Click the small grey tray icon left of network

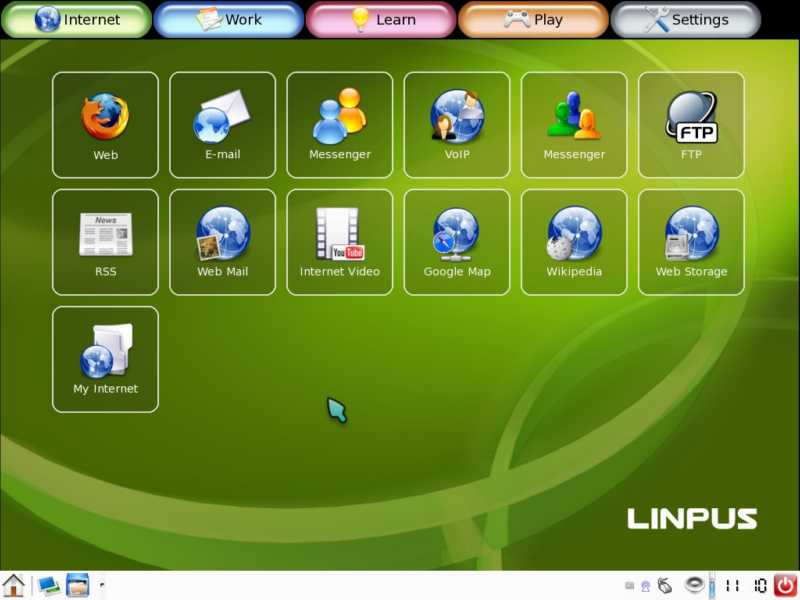(630, 586)
